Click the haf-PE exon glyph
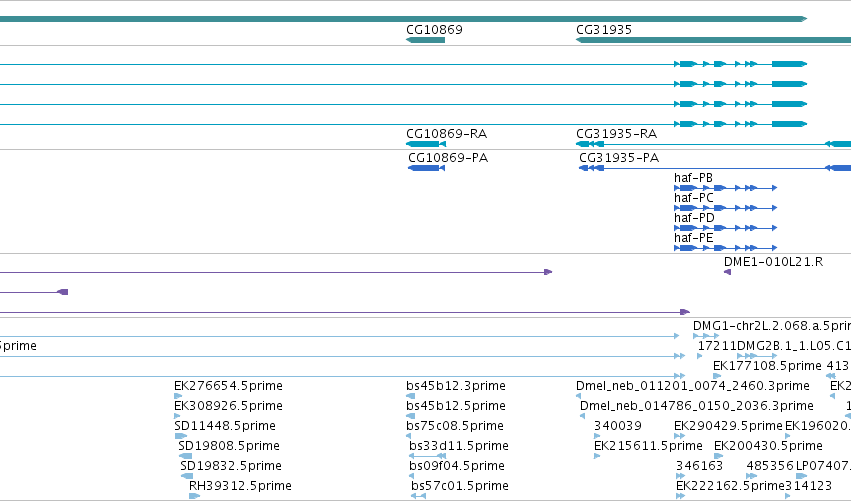The width and height of the screenshot is (851, 501). [726, 248]
